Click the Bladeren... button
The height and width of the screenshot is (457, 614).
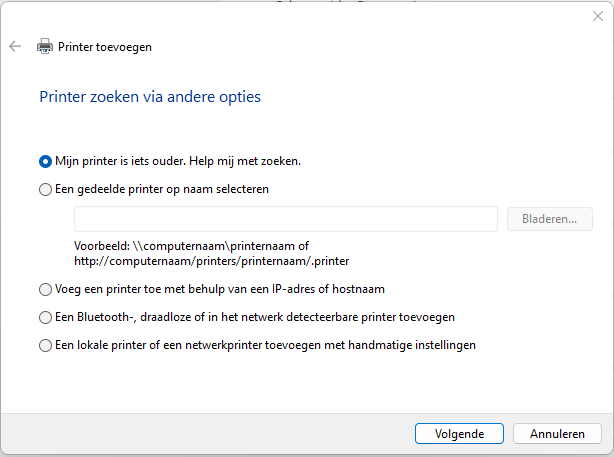click(x=550, y=219)
